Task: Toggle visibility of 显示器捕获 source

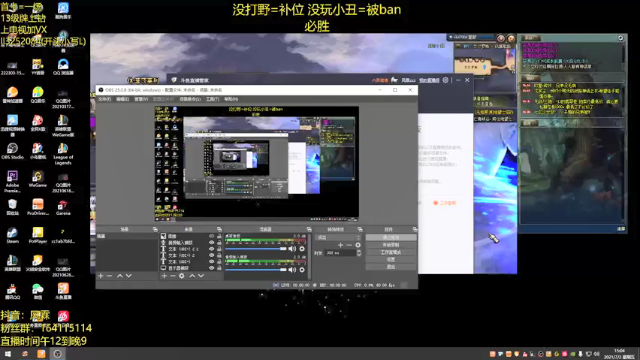Action: click(211, 268)
